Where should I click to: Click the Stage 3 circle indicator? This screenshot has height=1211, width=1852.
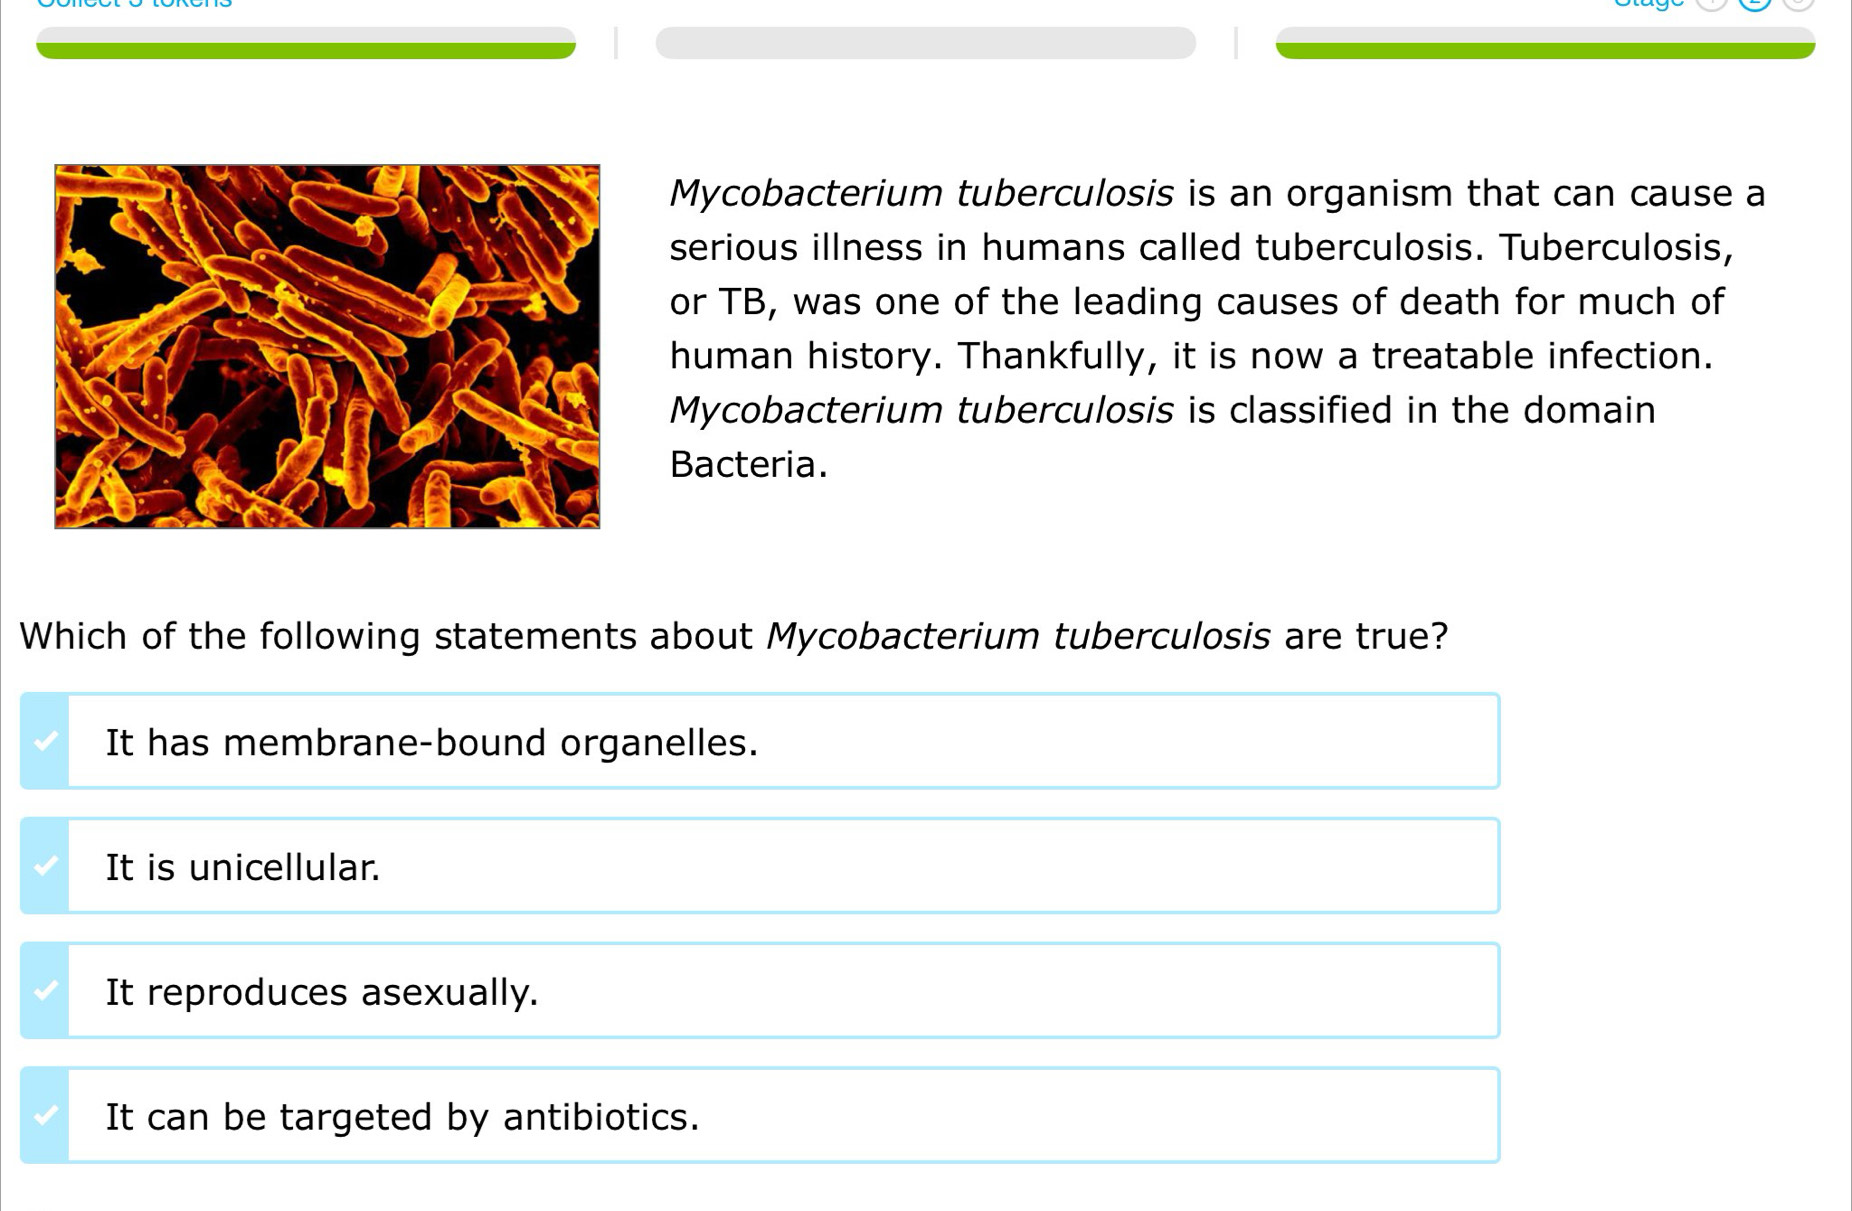tap(1798, 3)
